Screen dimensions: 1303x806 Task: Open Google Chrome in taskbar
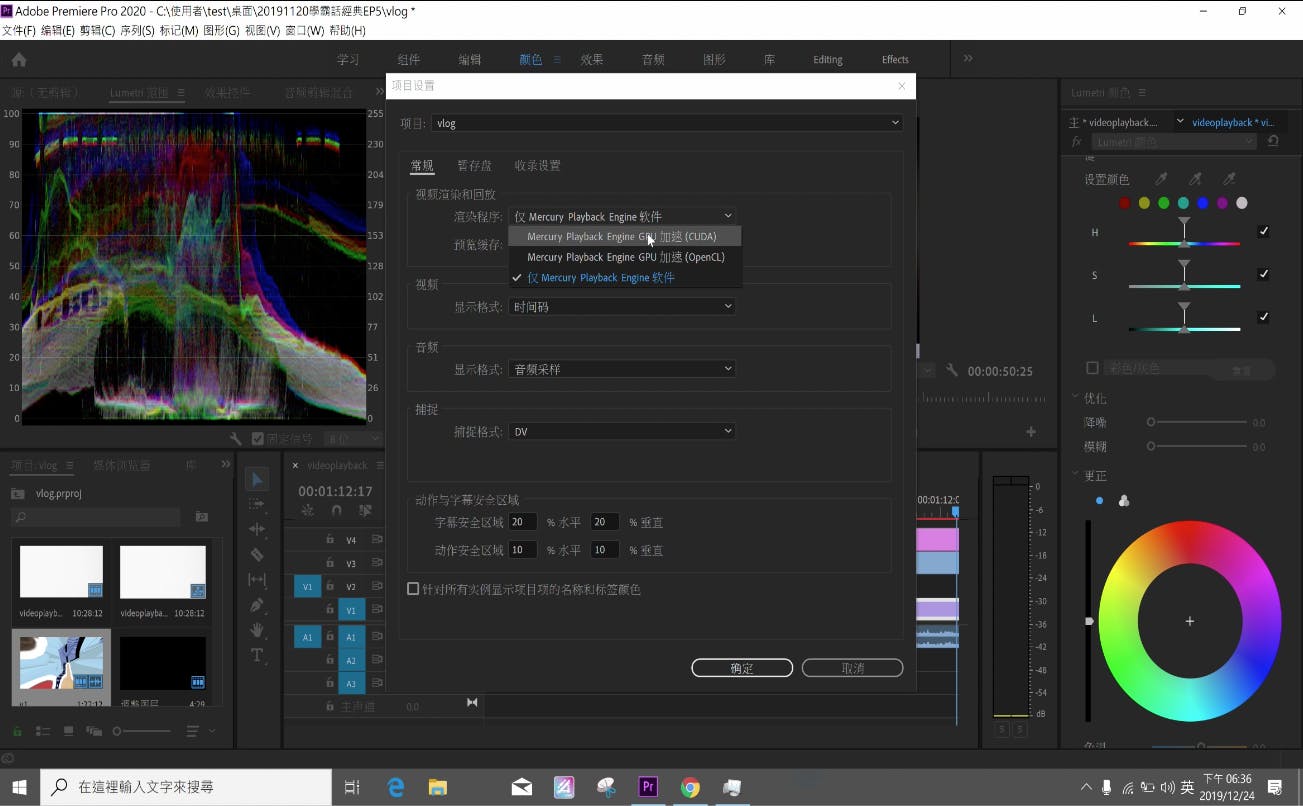[690, 787]
